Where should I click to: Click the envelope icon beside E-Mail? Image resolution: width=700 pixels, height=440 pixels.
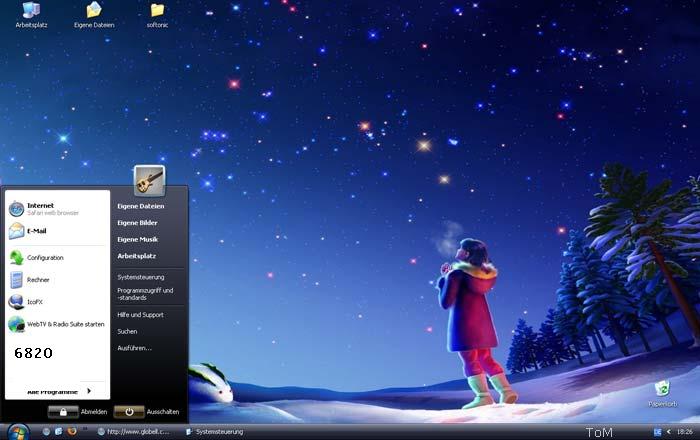(x=17, y=231)
